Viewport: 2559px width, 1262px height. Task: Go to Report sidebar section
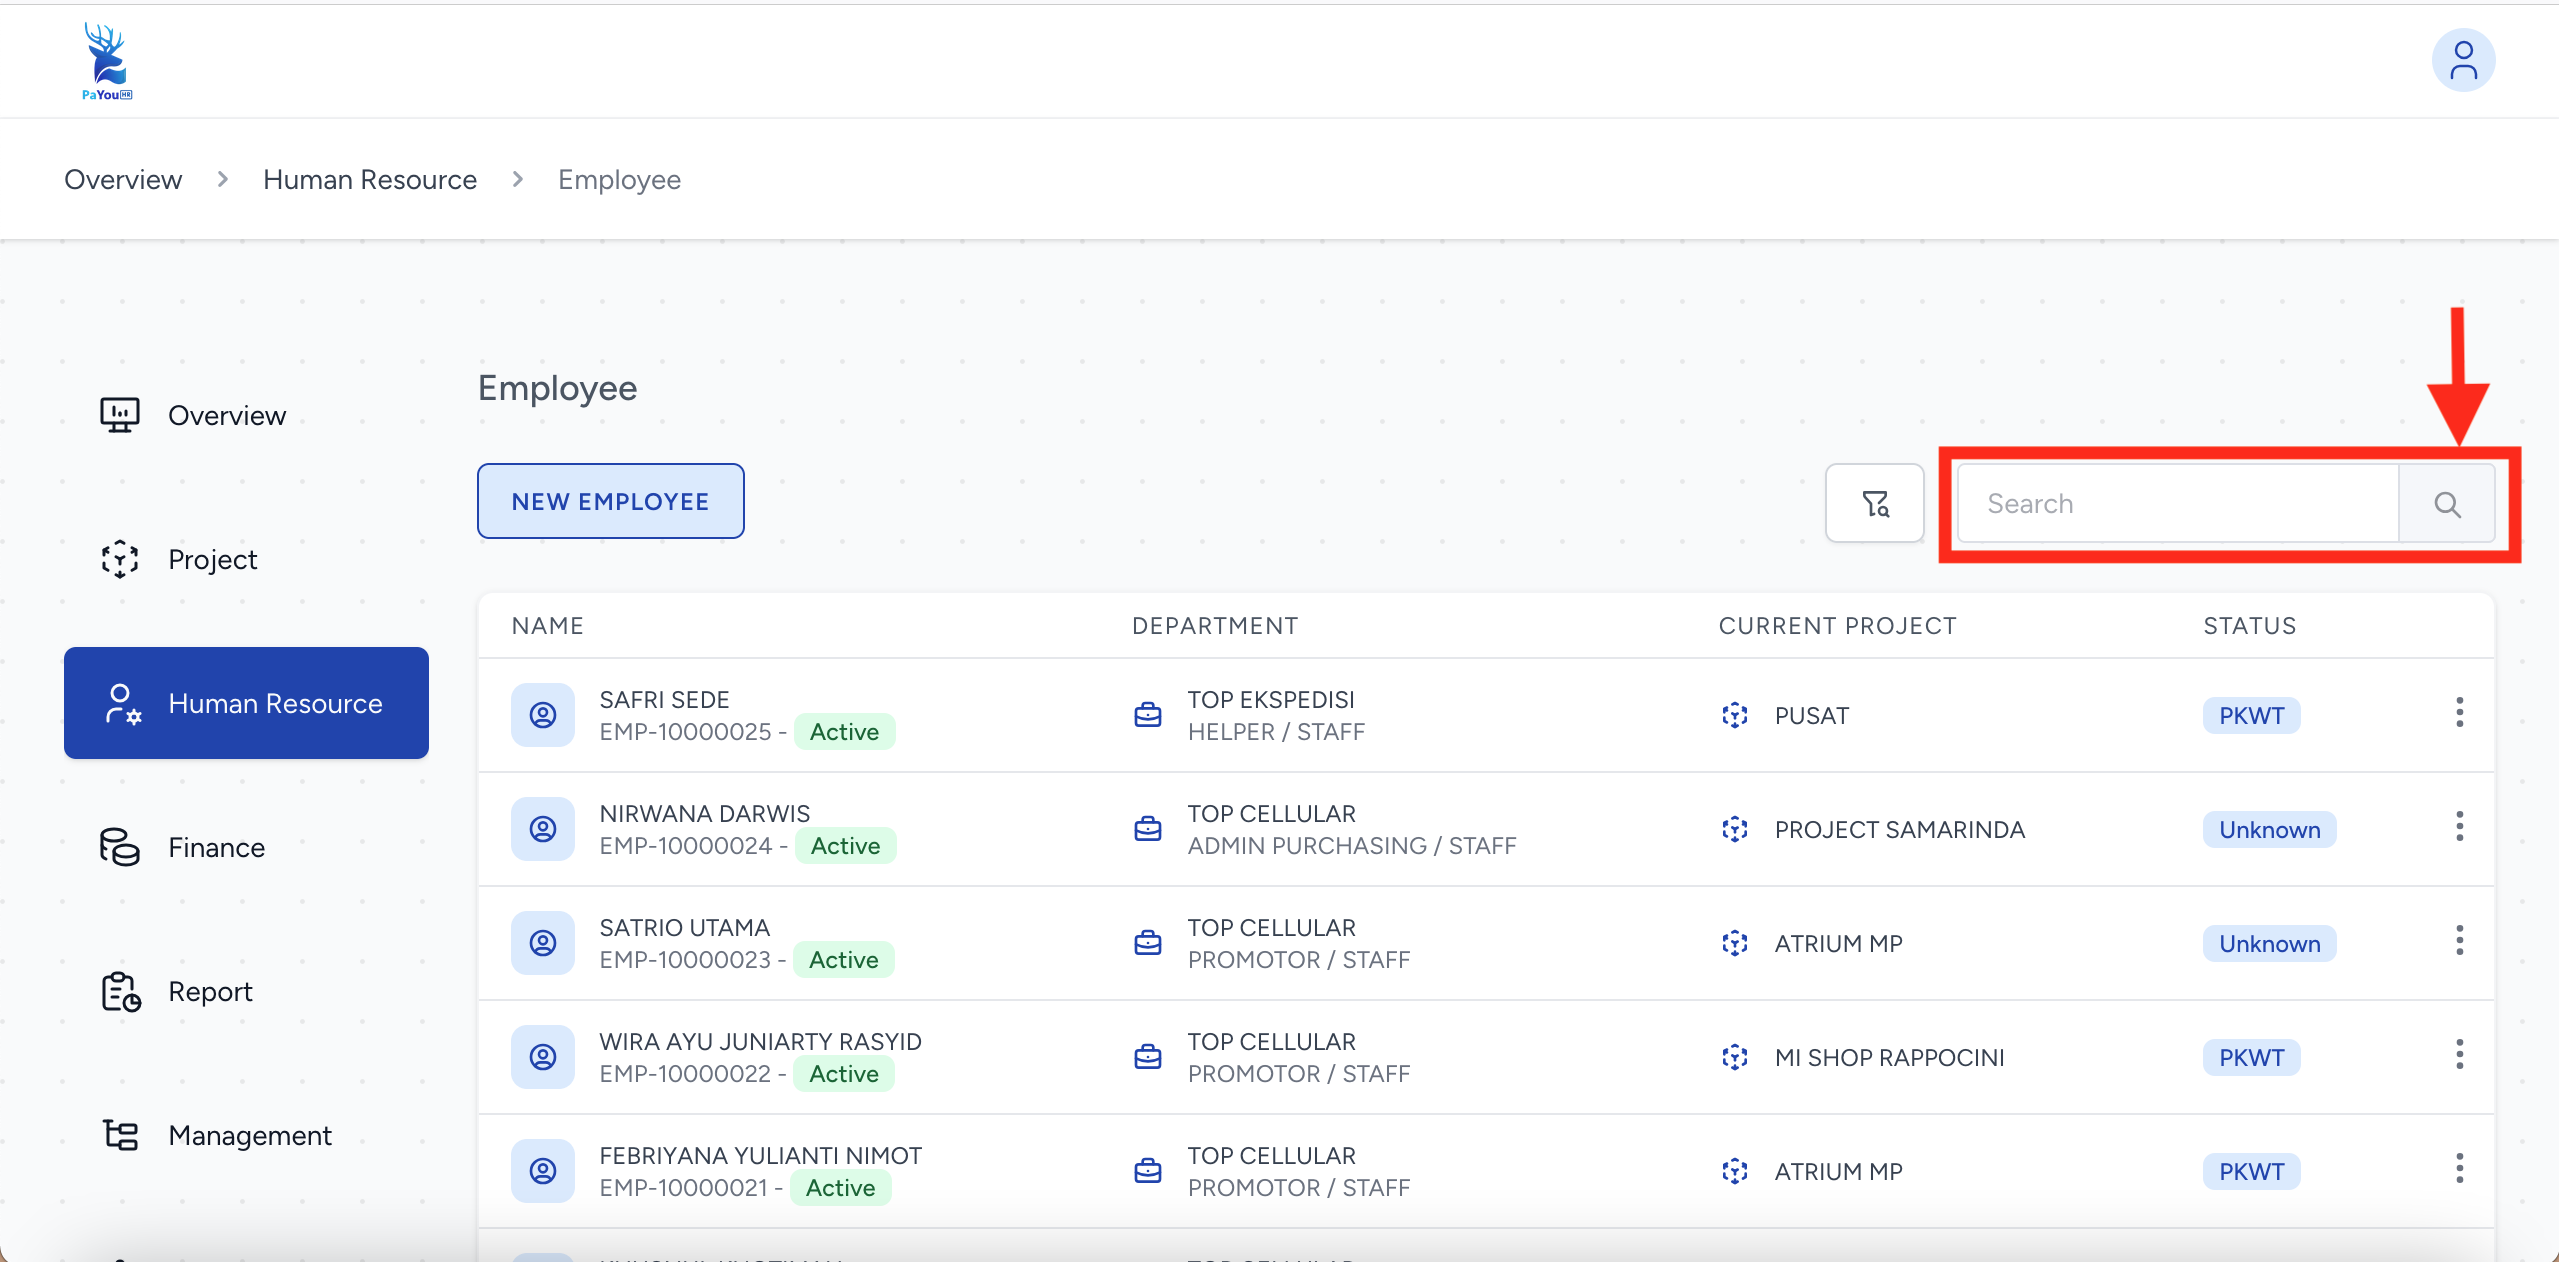pyautogui.click(x=210, y=991)
